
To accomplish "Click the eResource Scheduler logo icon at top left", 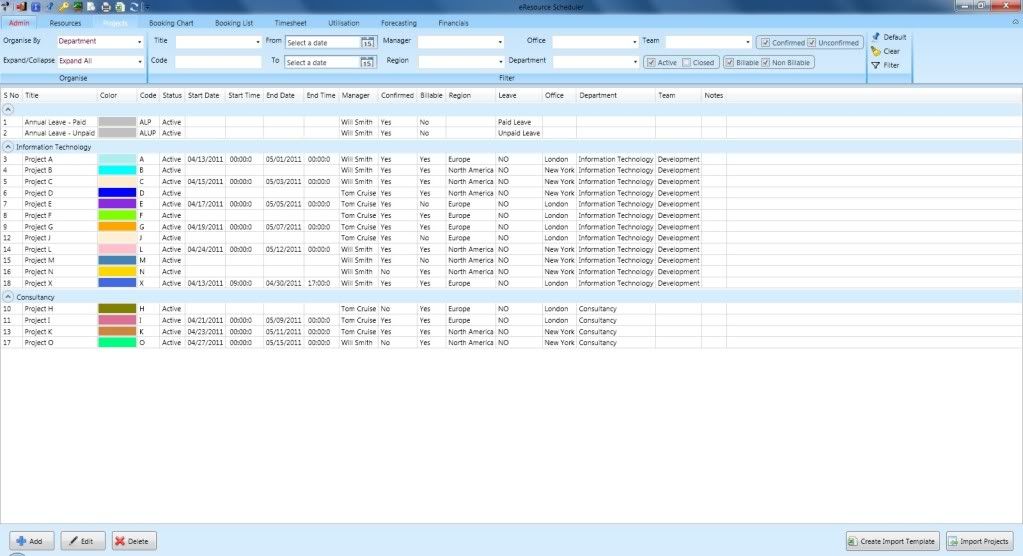I will 5,6.
